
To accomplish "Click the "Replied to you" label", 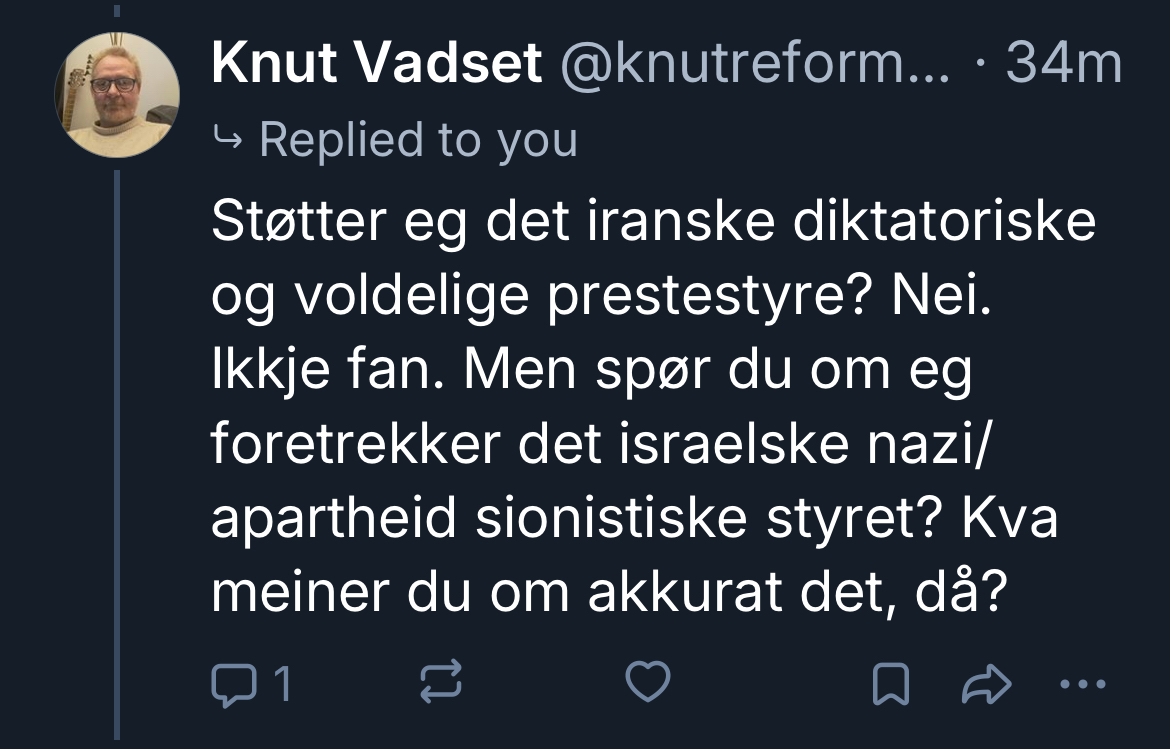I will click(418, 140).
